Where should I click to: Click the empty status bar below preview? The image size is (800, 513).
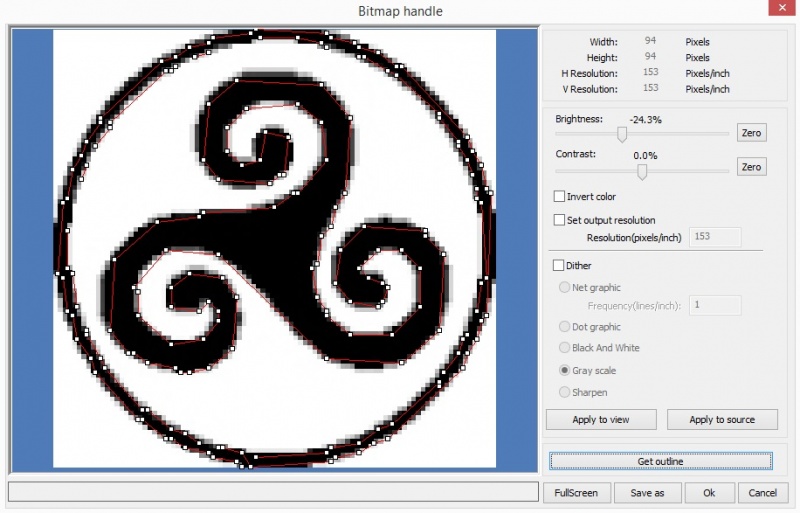(x=273, y=492)
